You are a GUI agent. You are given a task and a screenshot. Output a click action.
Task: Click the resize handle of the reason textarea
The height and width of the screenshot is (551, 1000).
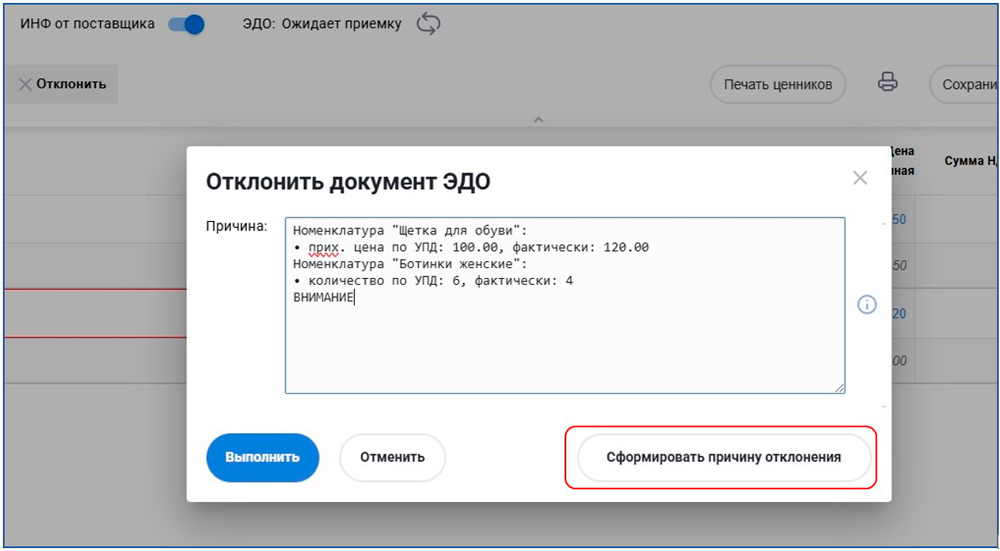click(839, 387)
